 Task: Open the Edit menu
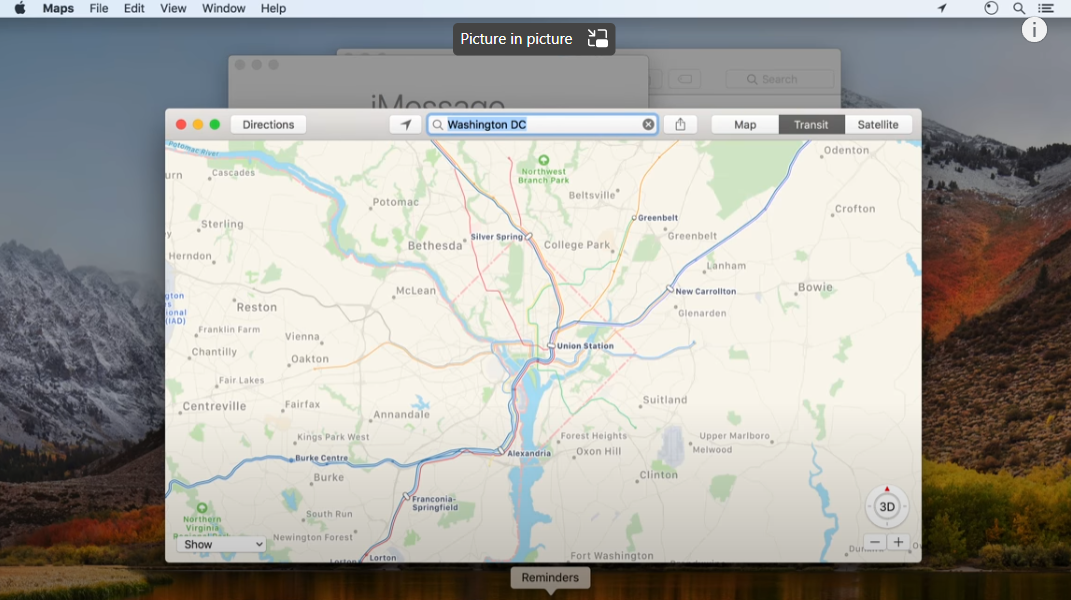(134, 8)
